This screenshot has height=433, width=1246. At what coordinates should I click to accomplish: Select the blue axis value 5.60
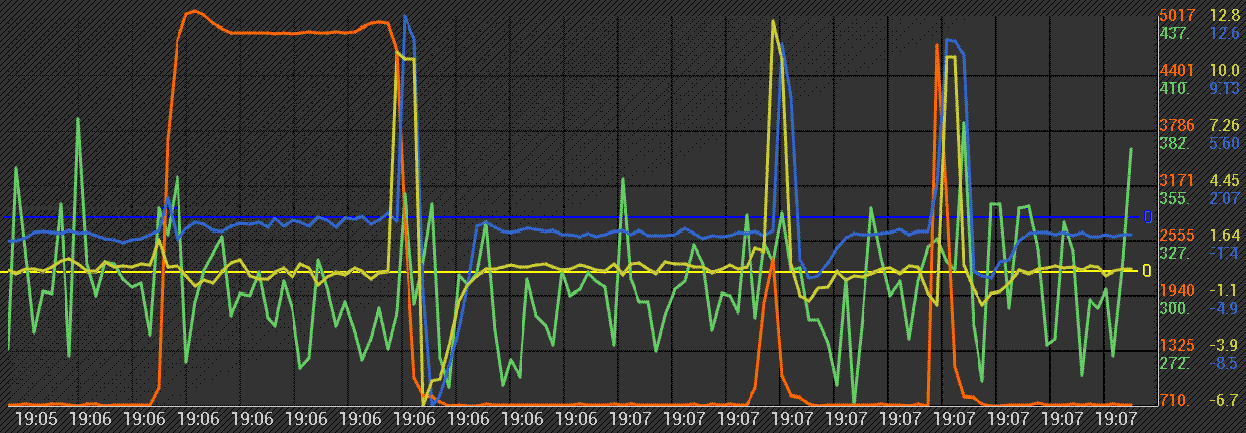1225,143
